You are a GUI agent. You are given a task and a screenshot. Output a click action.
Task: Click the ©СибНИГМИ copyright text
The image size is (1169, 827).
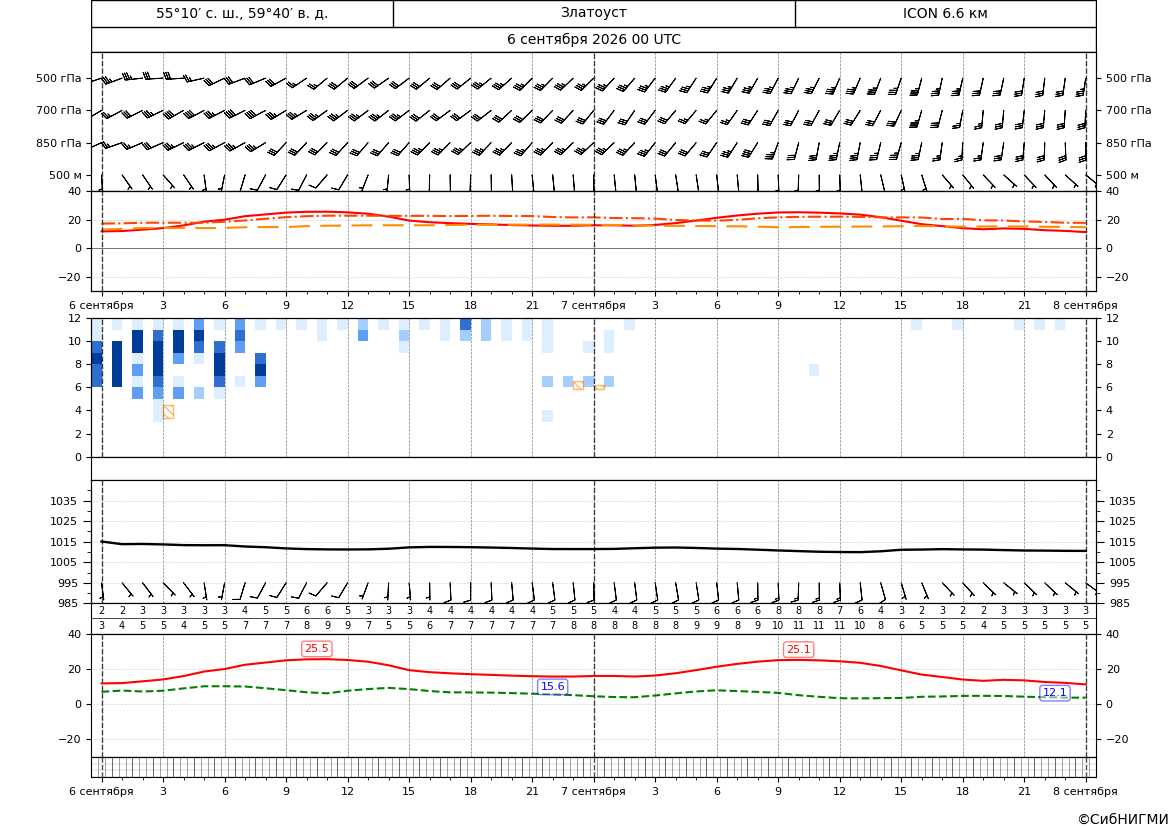pyautogui.click(x=1123, y=819)
